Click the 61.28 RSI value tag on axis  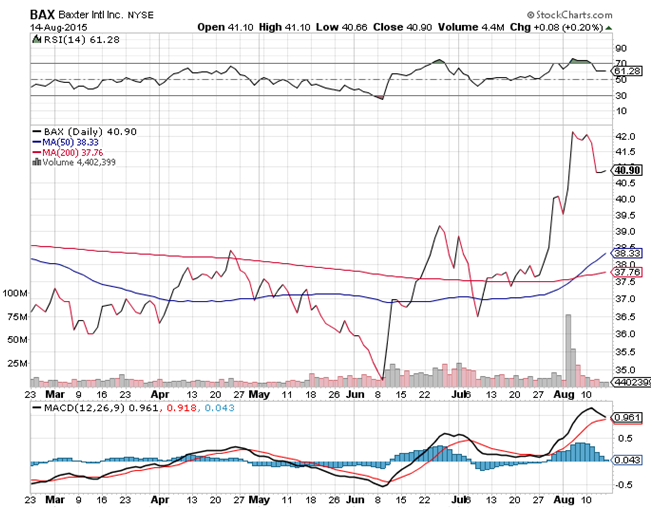click(628, 71)
